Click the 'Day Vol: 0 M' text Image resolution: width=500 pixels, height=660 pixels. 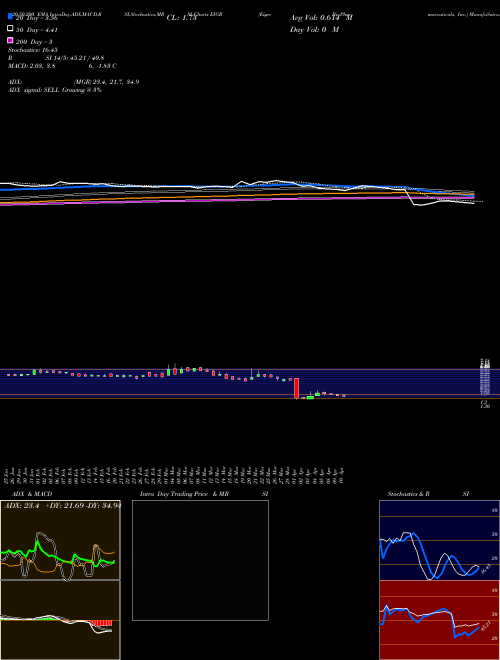314,29
